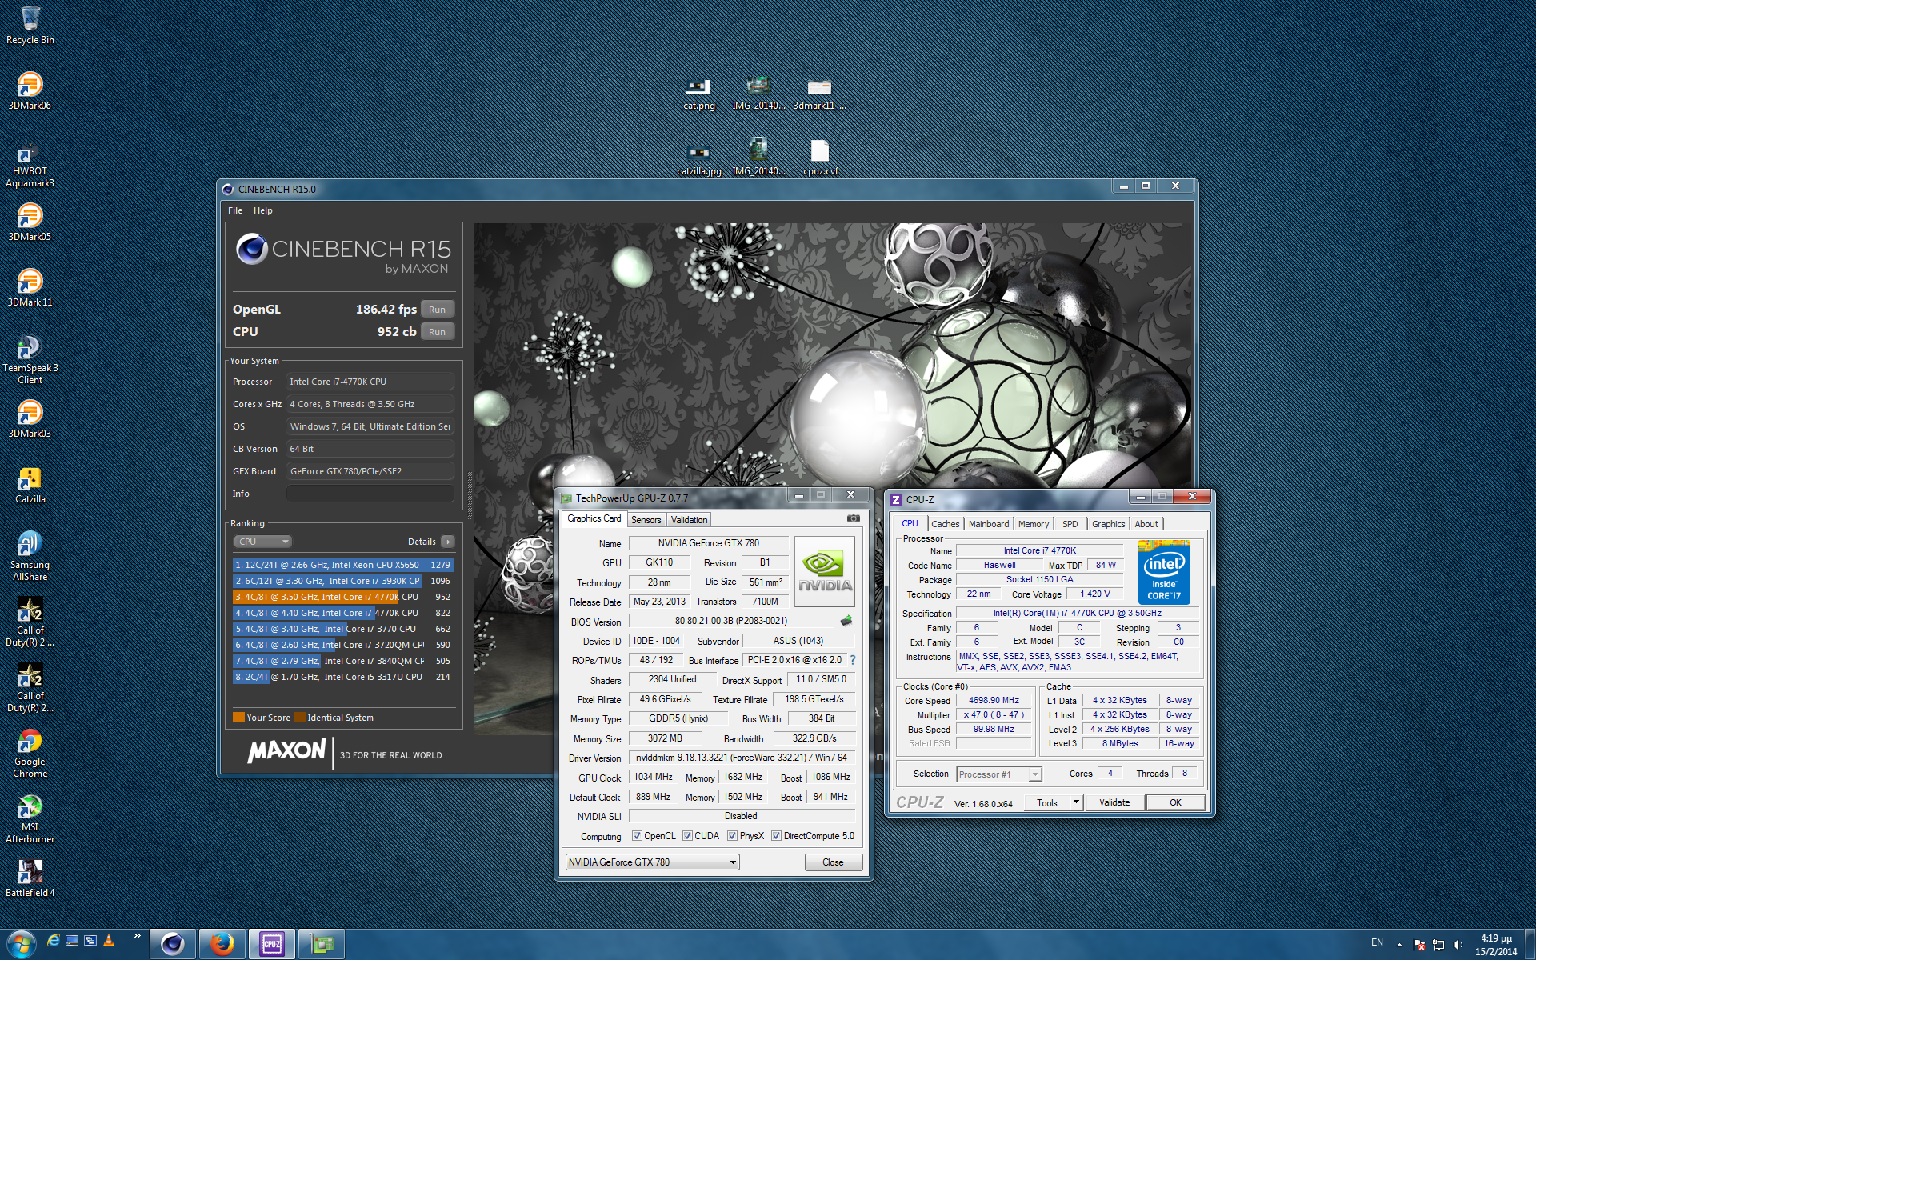Click the taskbar clock showing 15/2/2014
Viewport: 1920px width, 1200px height.
pos(1496,945)
